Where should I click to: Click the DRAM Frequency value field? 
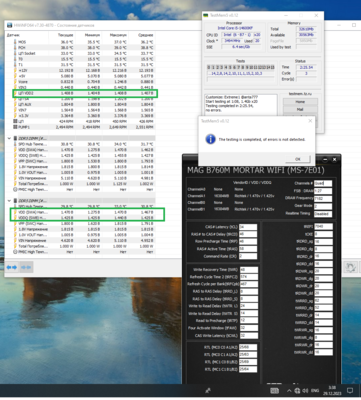tap(323, 199)
